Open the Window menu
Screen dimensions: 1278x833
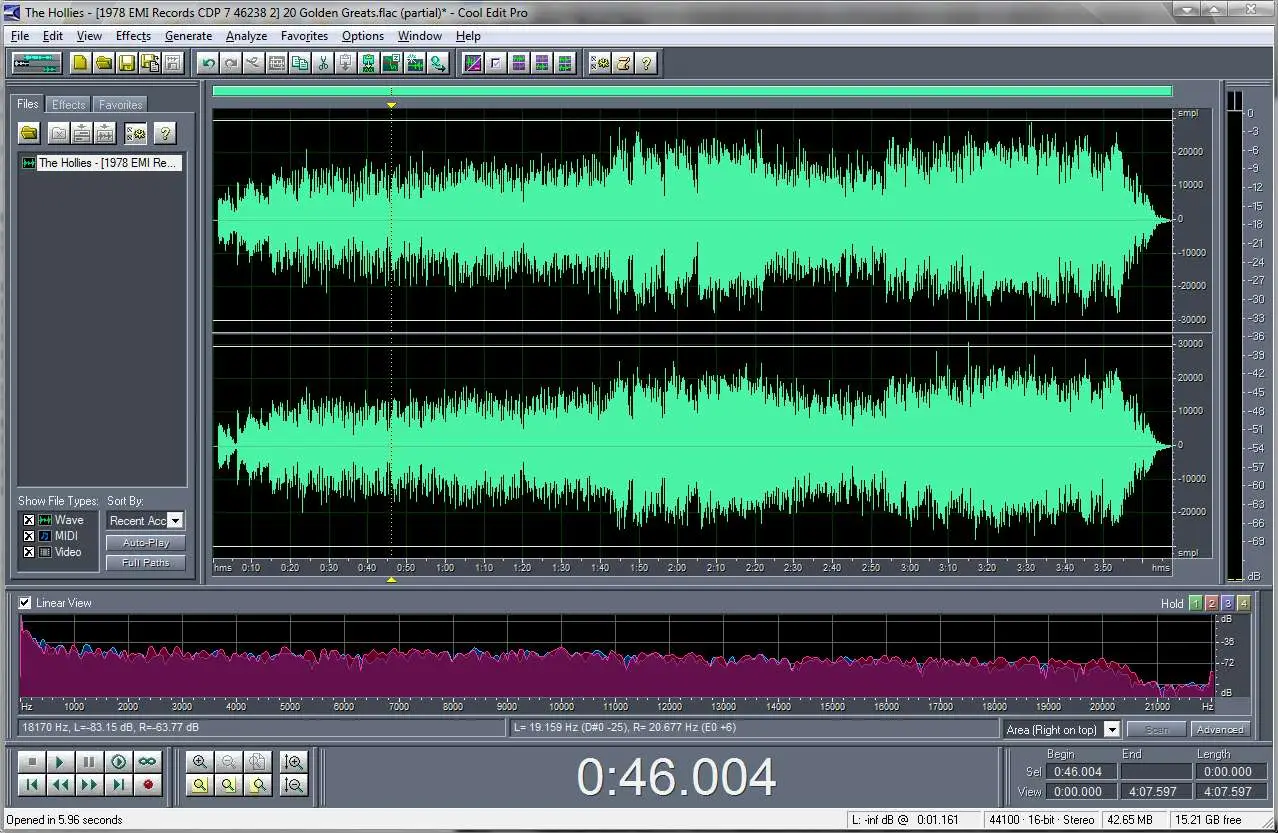click(420, 36)
